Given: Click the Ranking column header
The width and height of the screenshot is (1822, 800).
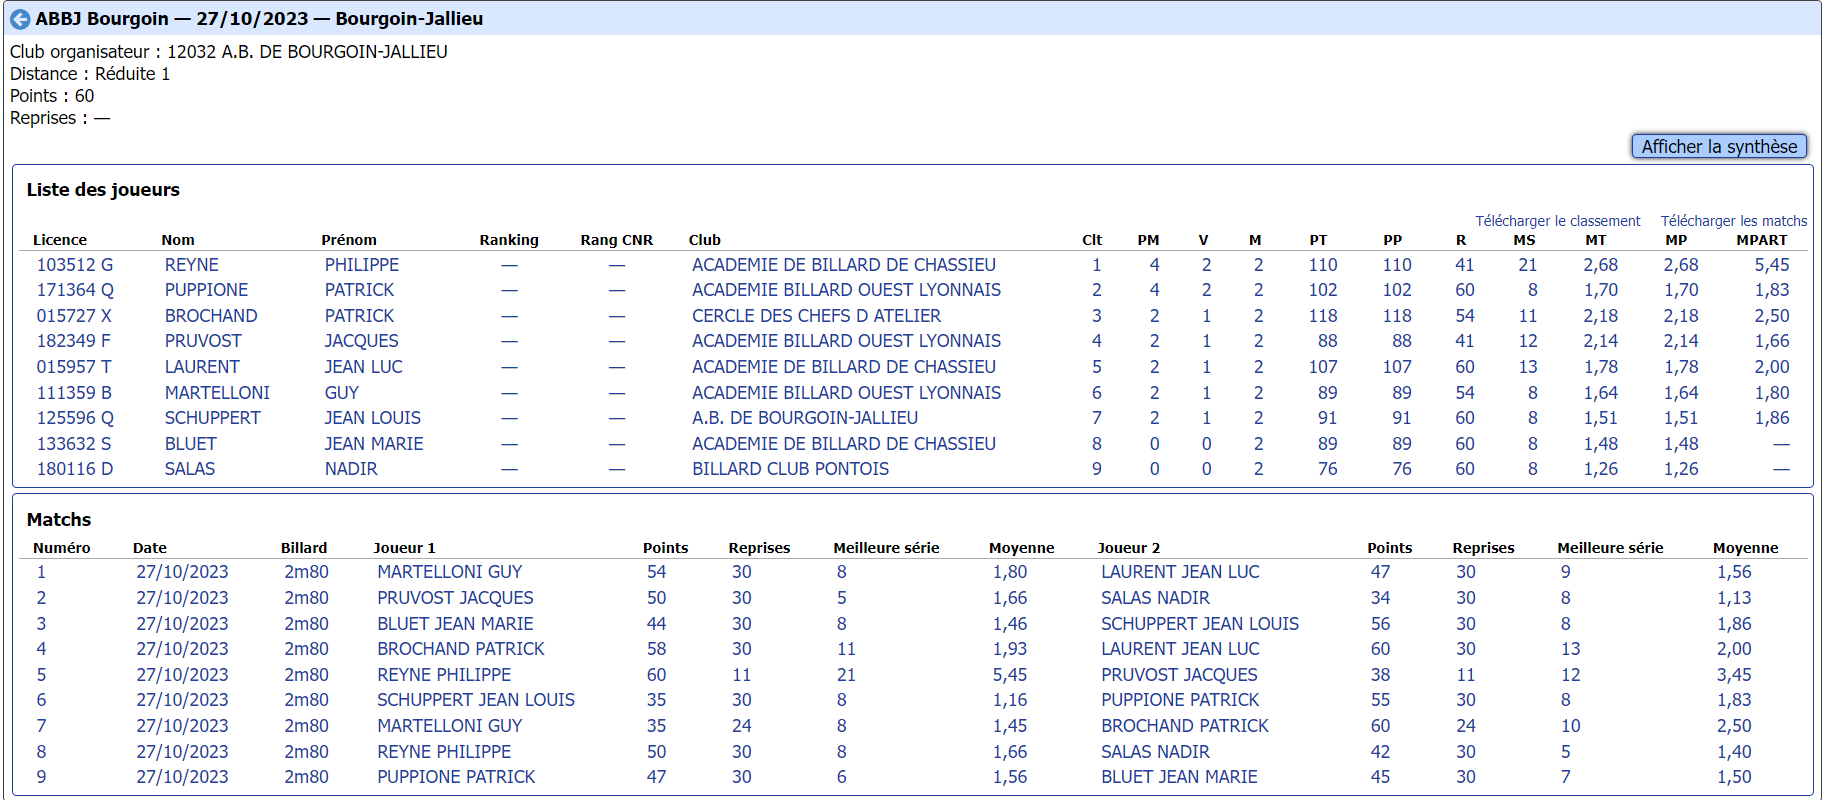Looking at the screenshot, I should pyautogui.click(x=509, y=240).
